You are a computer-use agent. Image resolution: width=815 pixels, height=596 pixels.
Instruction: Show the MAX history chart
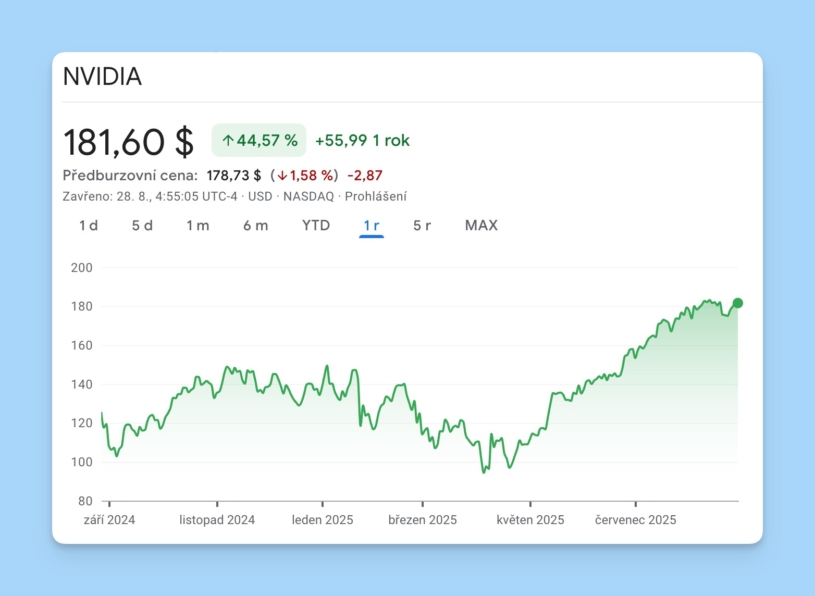[x=480, y=225]
